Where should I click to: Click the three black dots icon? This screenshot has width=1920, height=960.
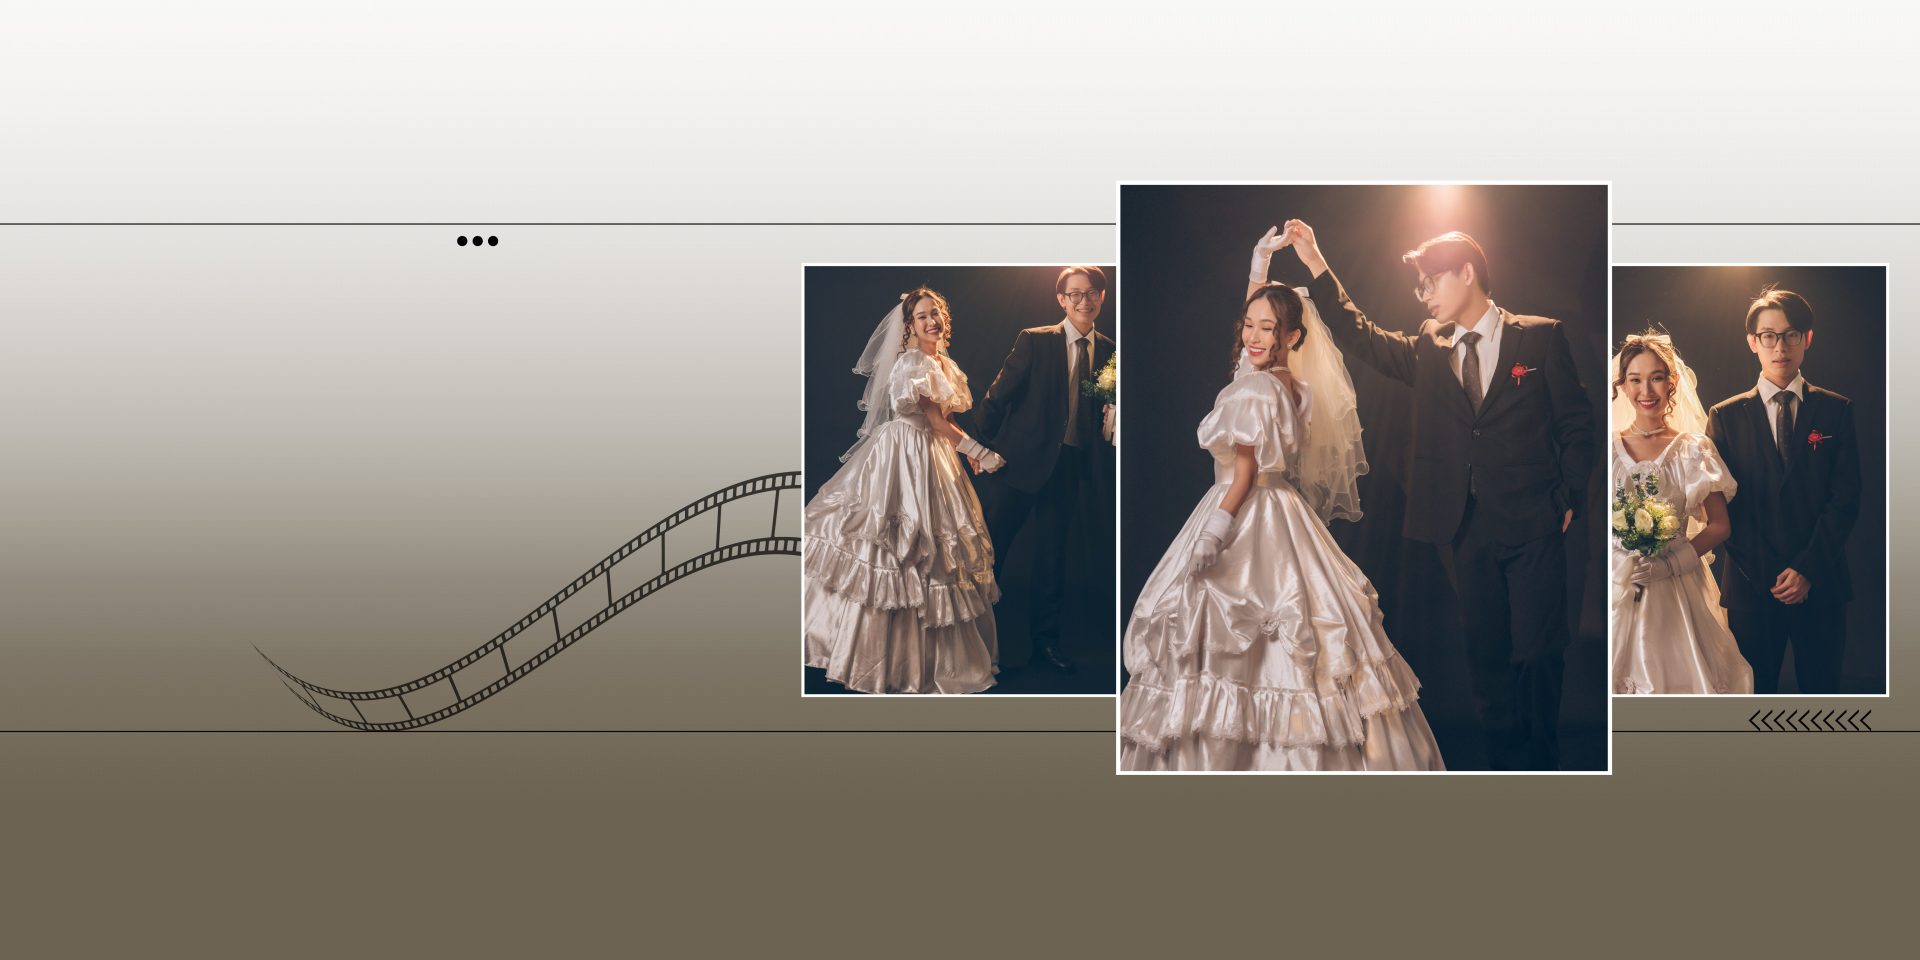click(477, 241)
